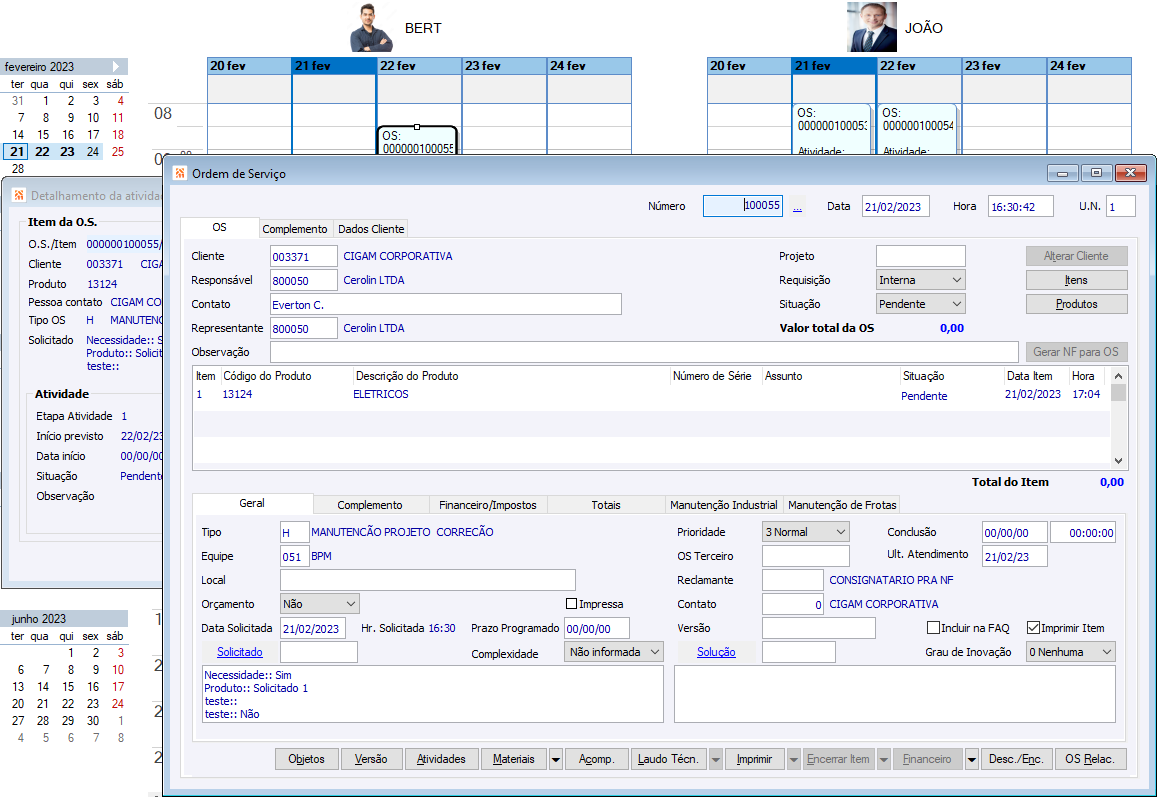
Task: Open the Requisição dropdown showing Interna
Action: (x=921, y=280)
